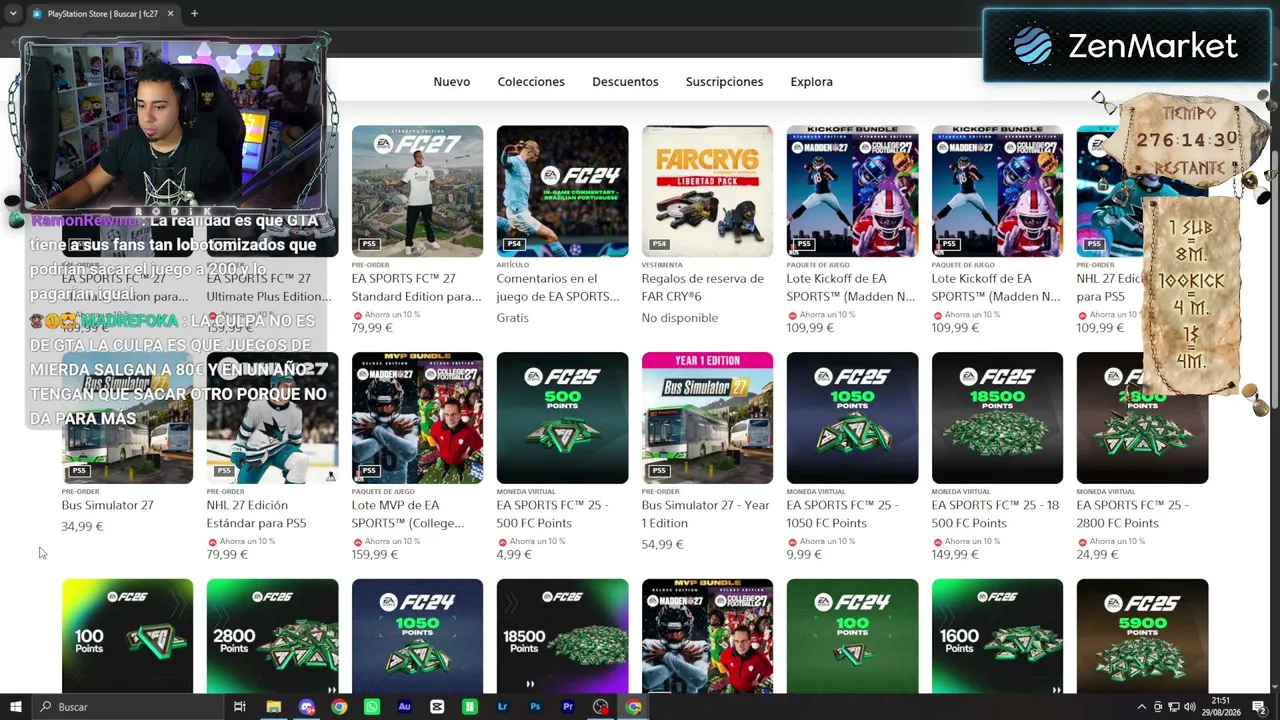Image resolution: width=1280 pixels, height=720 pixels.
Task: Open the Colecciones menu item
Action: 531,82
